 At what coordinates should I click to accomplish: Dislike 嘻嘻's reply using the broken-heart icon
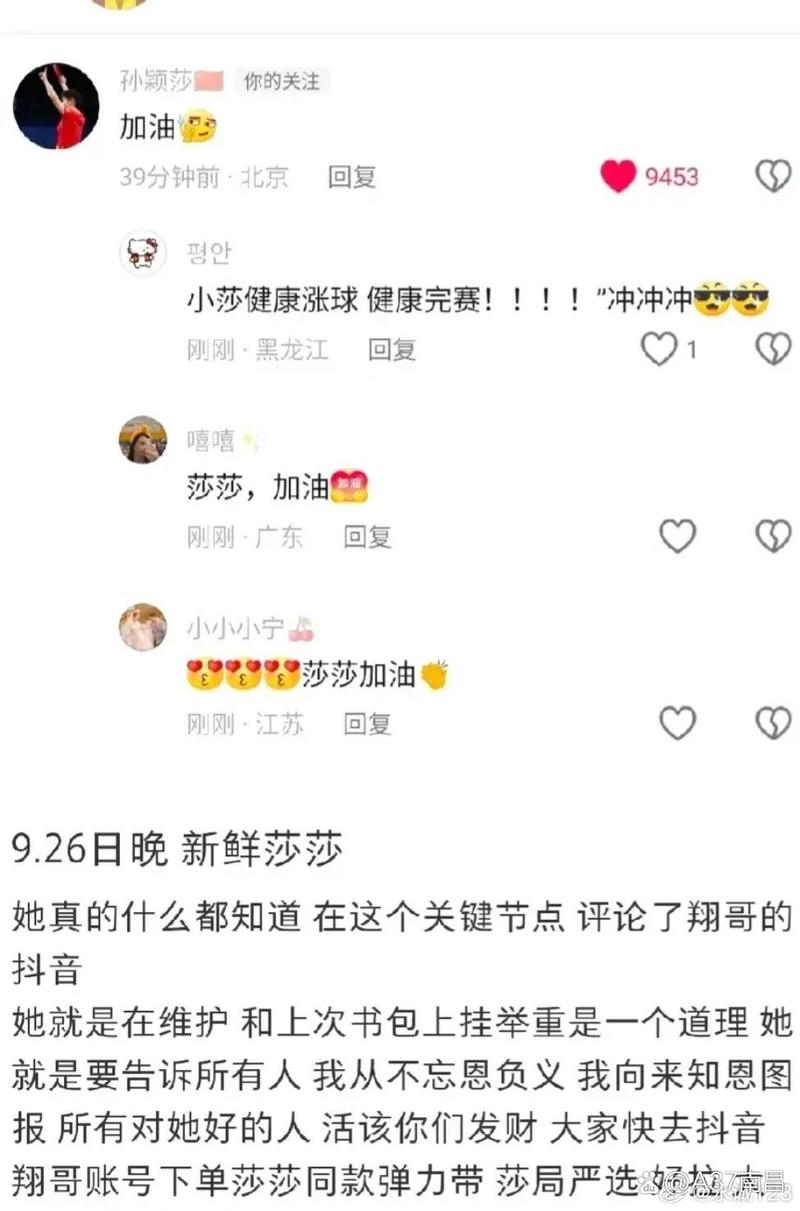[x=772, y=537]
